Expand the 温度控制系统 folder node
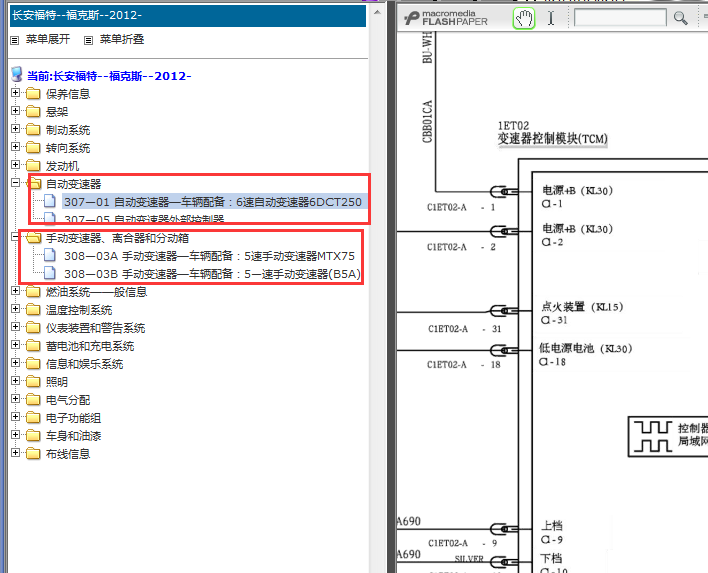This screenshot has height=573, width=708. click(15, 309)
